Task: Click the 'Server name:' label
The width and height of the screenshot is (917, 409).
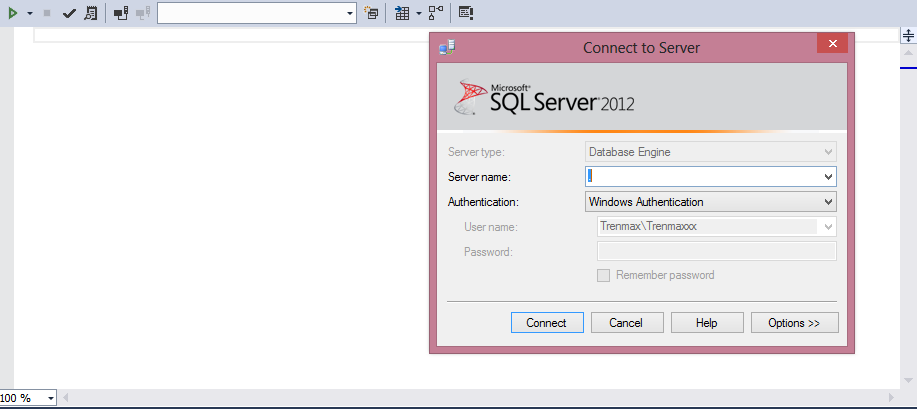Action: (x=479, y=177)
